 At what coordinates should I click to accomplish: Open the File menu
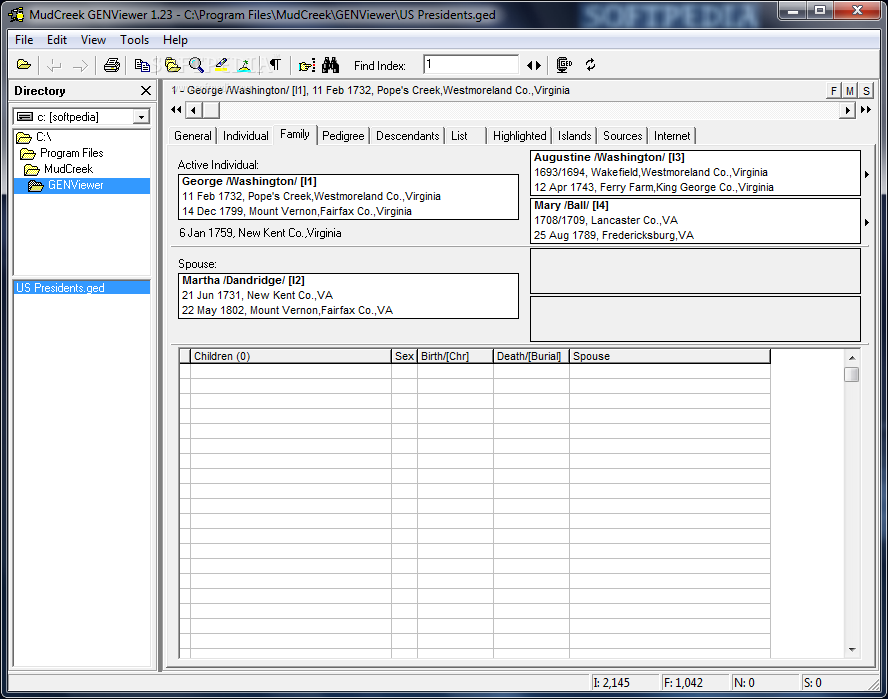pyautogui.click(x=24, y=40)
